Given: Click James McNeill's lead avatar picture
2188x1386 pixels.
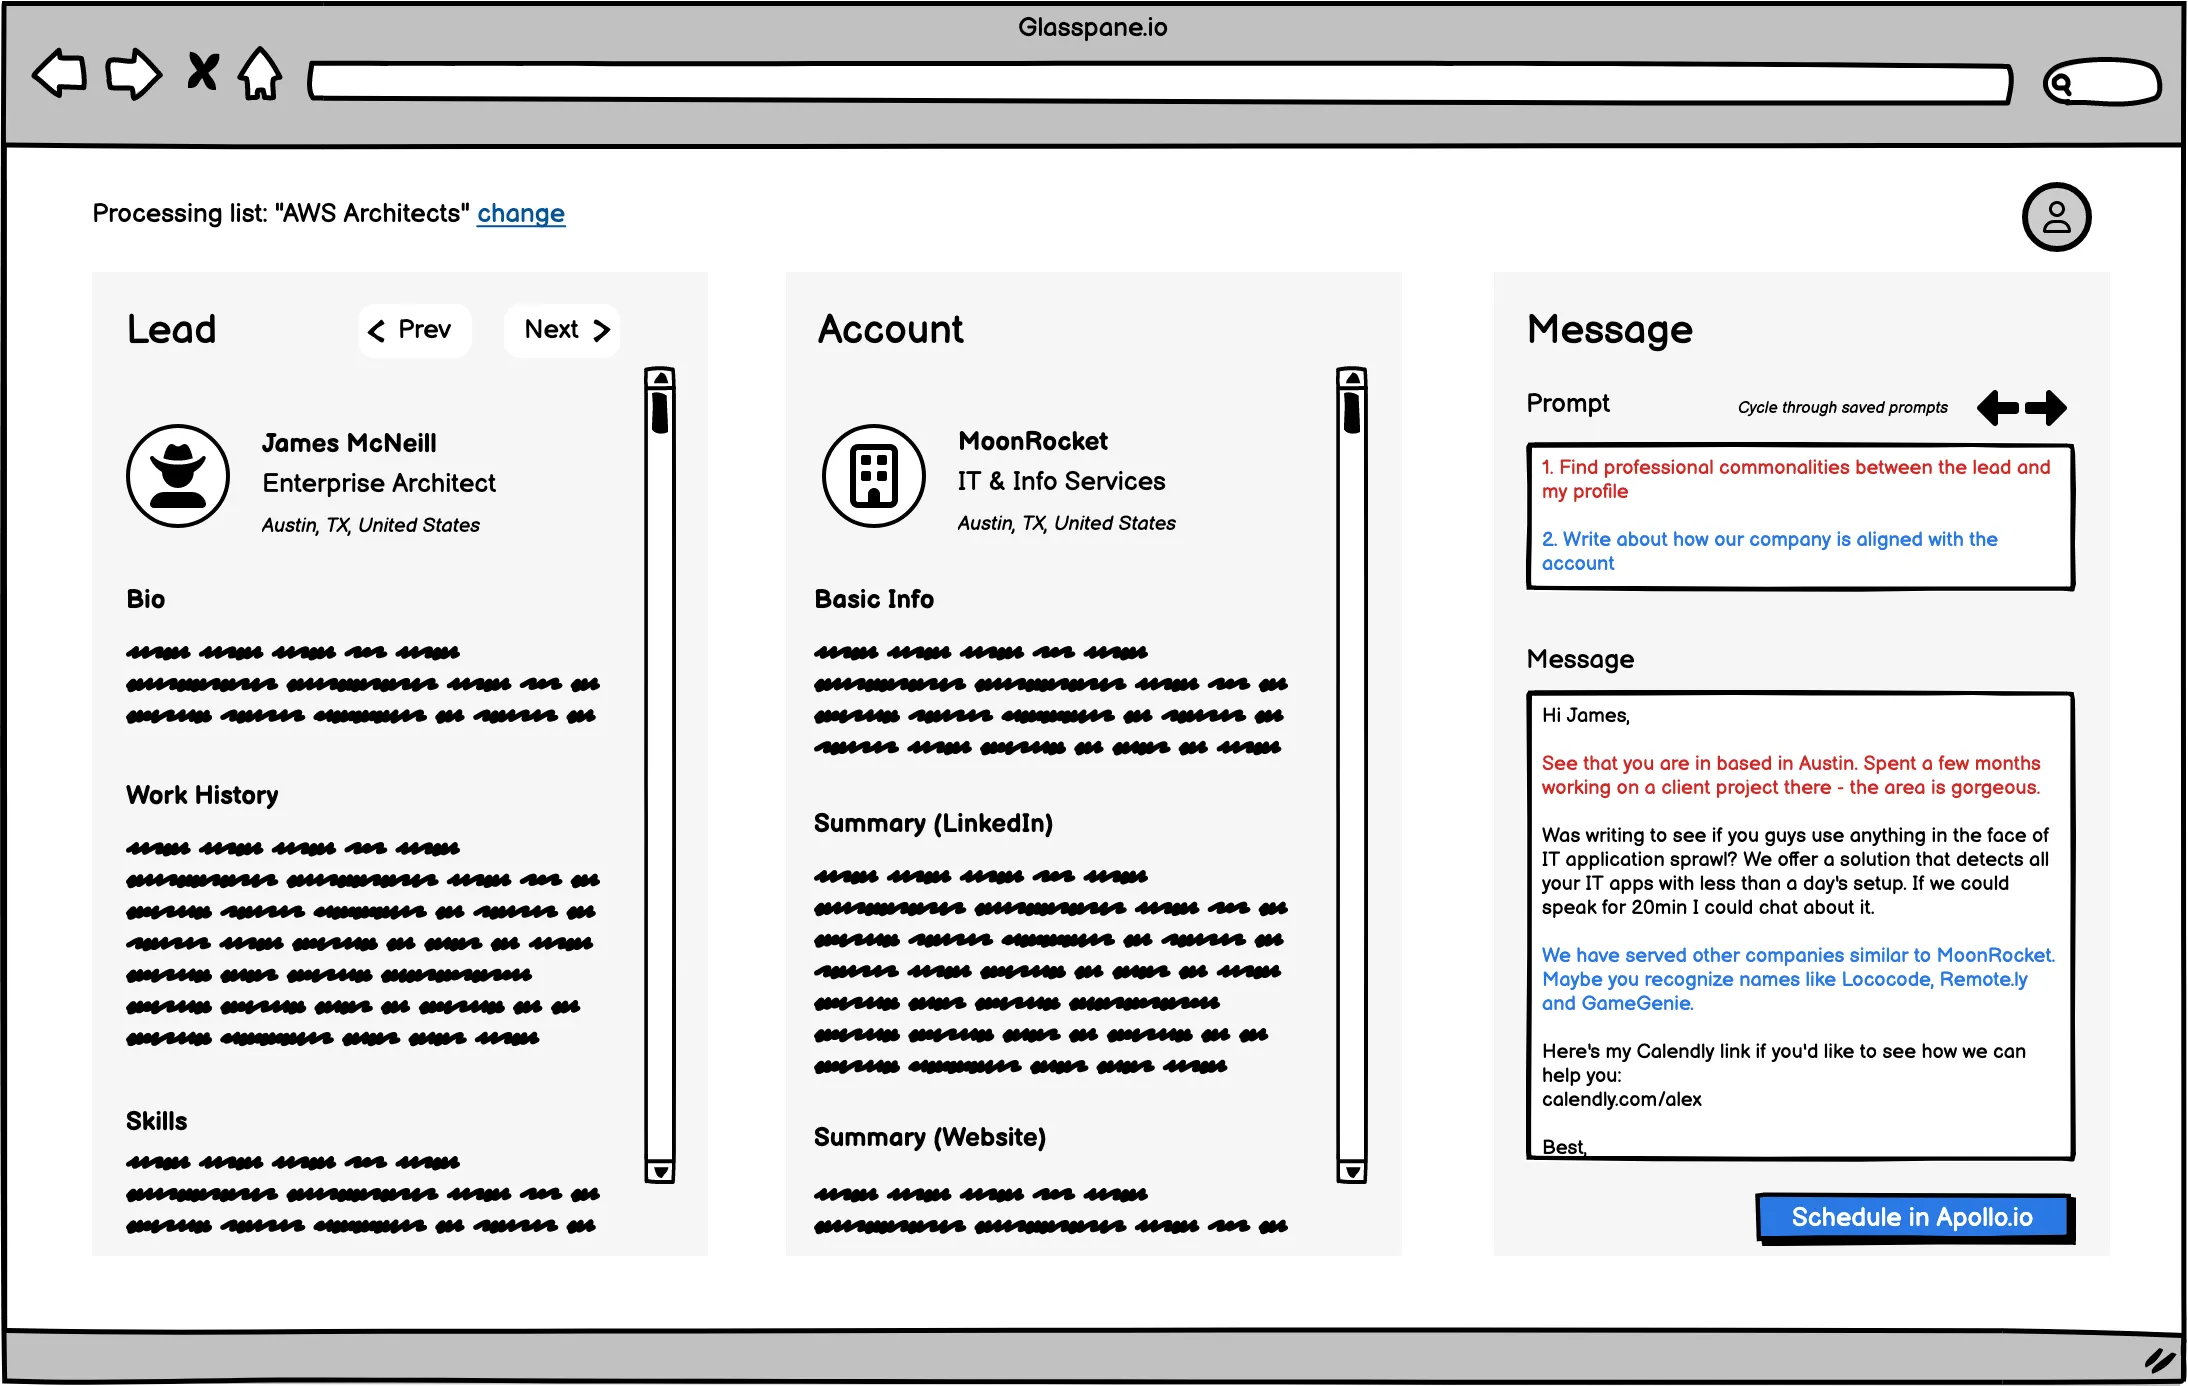Looking at the screenshot, I should 178,476.
